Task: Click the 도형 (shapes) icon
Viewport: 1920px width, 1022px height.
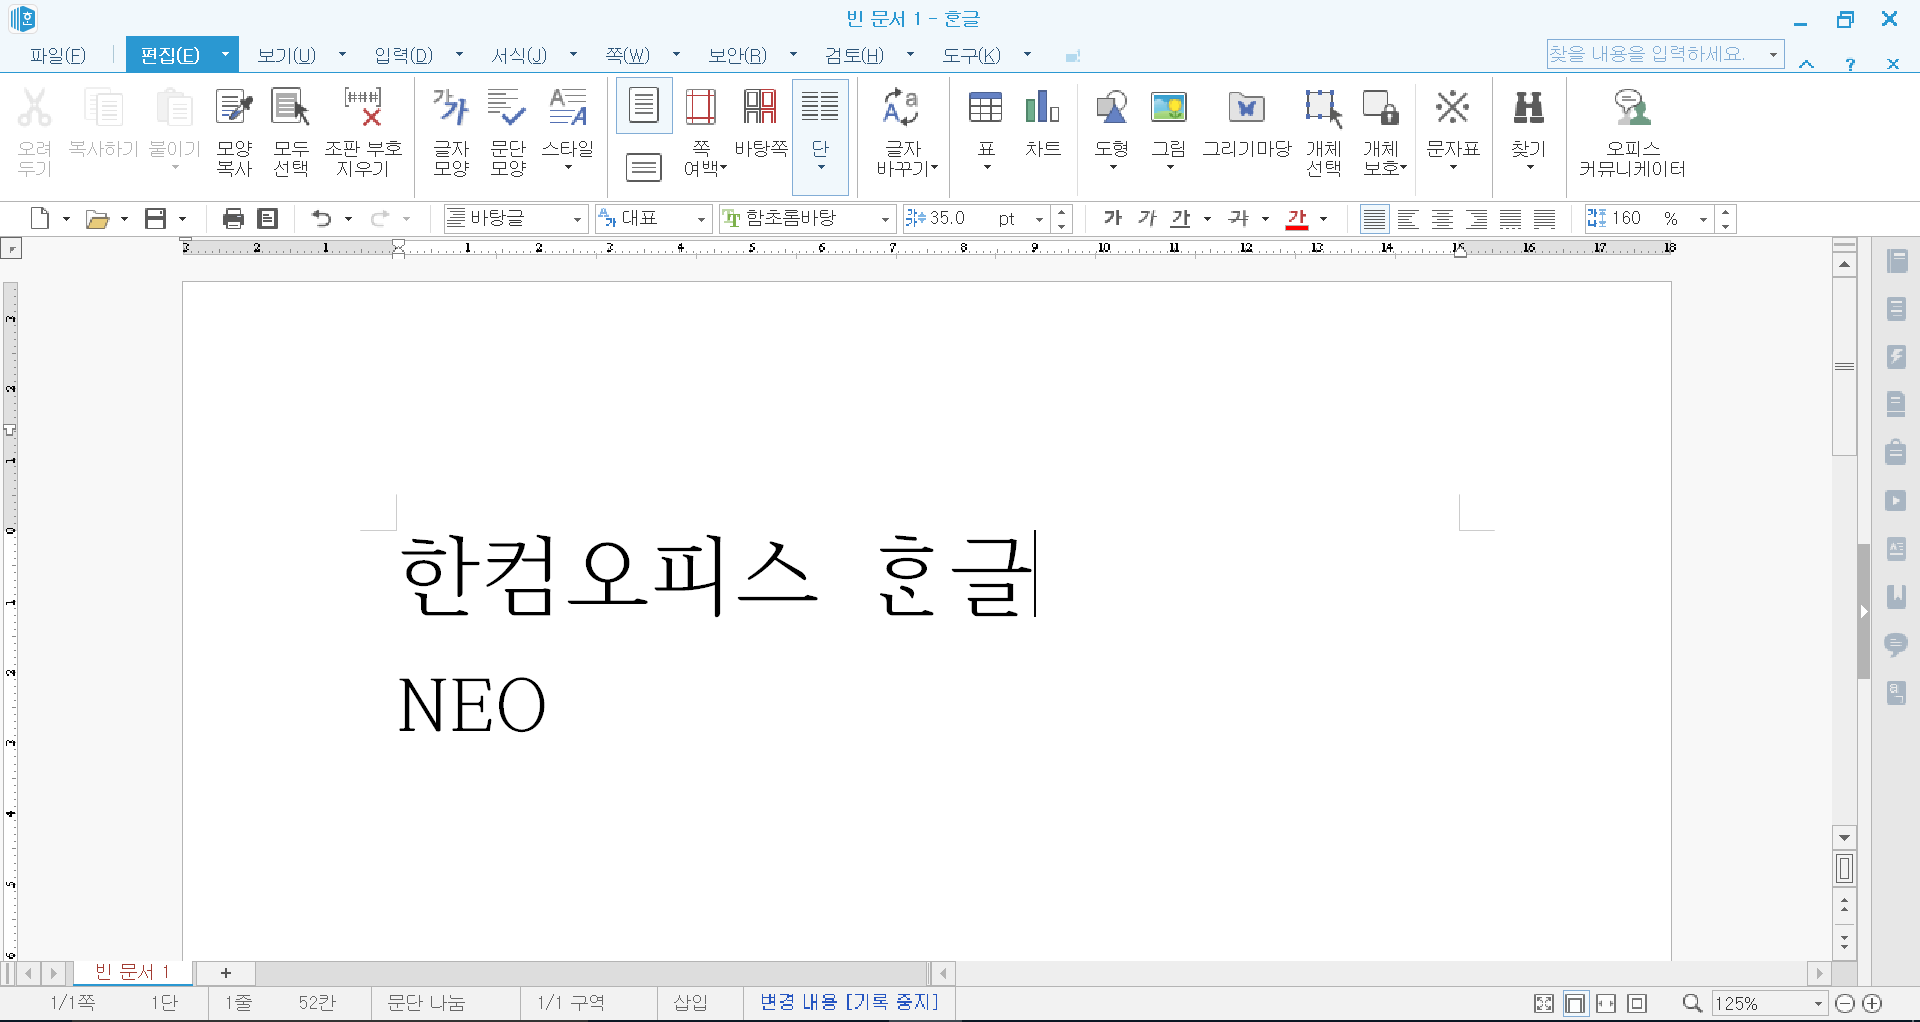Action: (1112, 130)
